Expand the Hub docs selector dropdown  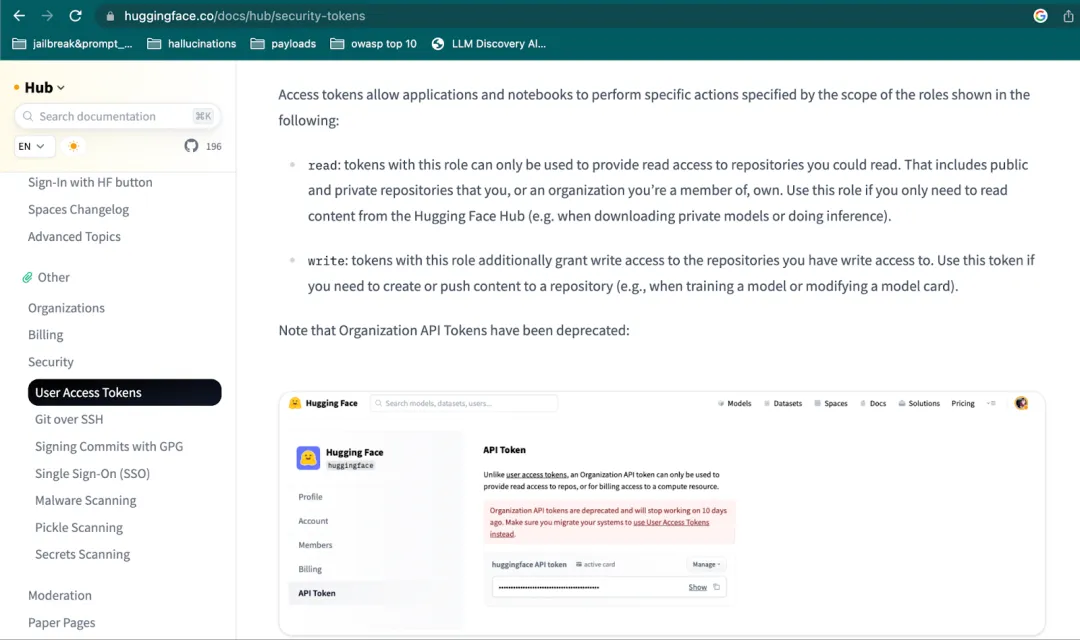pyautogui.click(x=45, y=87)
